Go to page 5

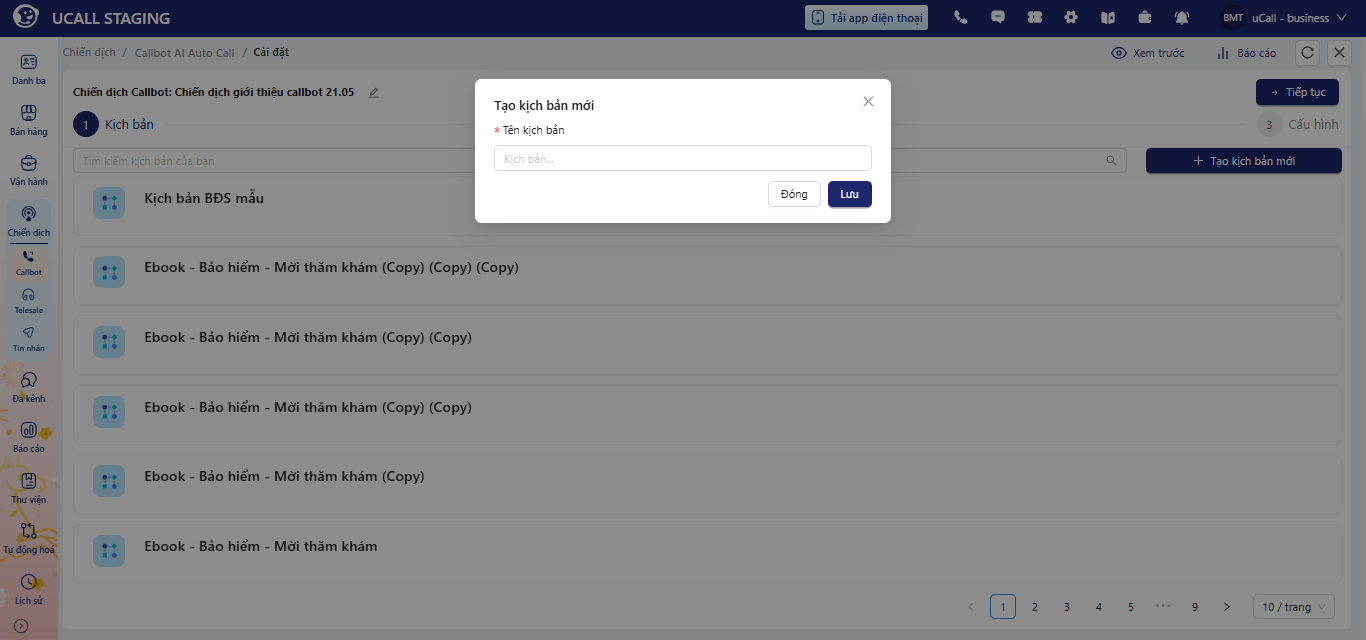(1131, 607)
